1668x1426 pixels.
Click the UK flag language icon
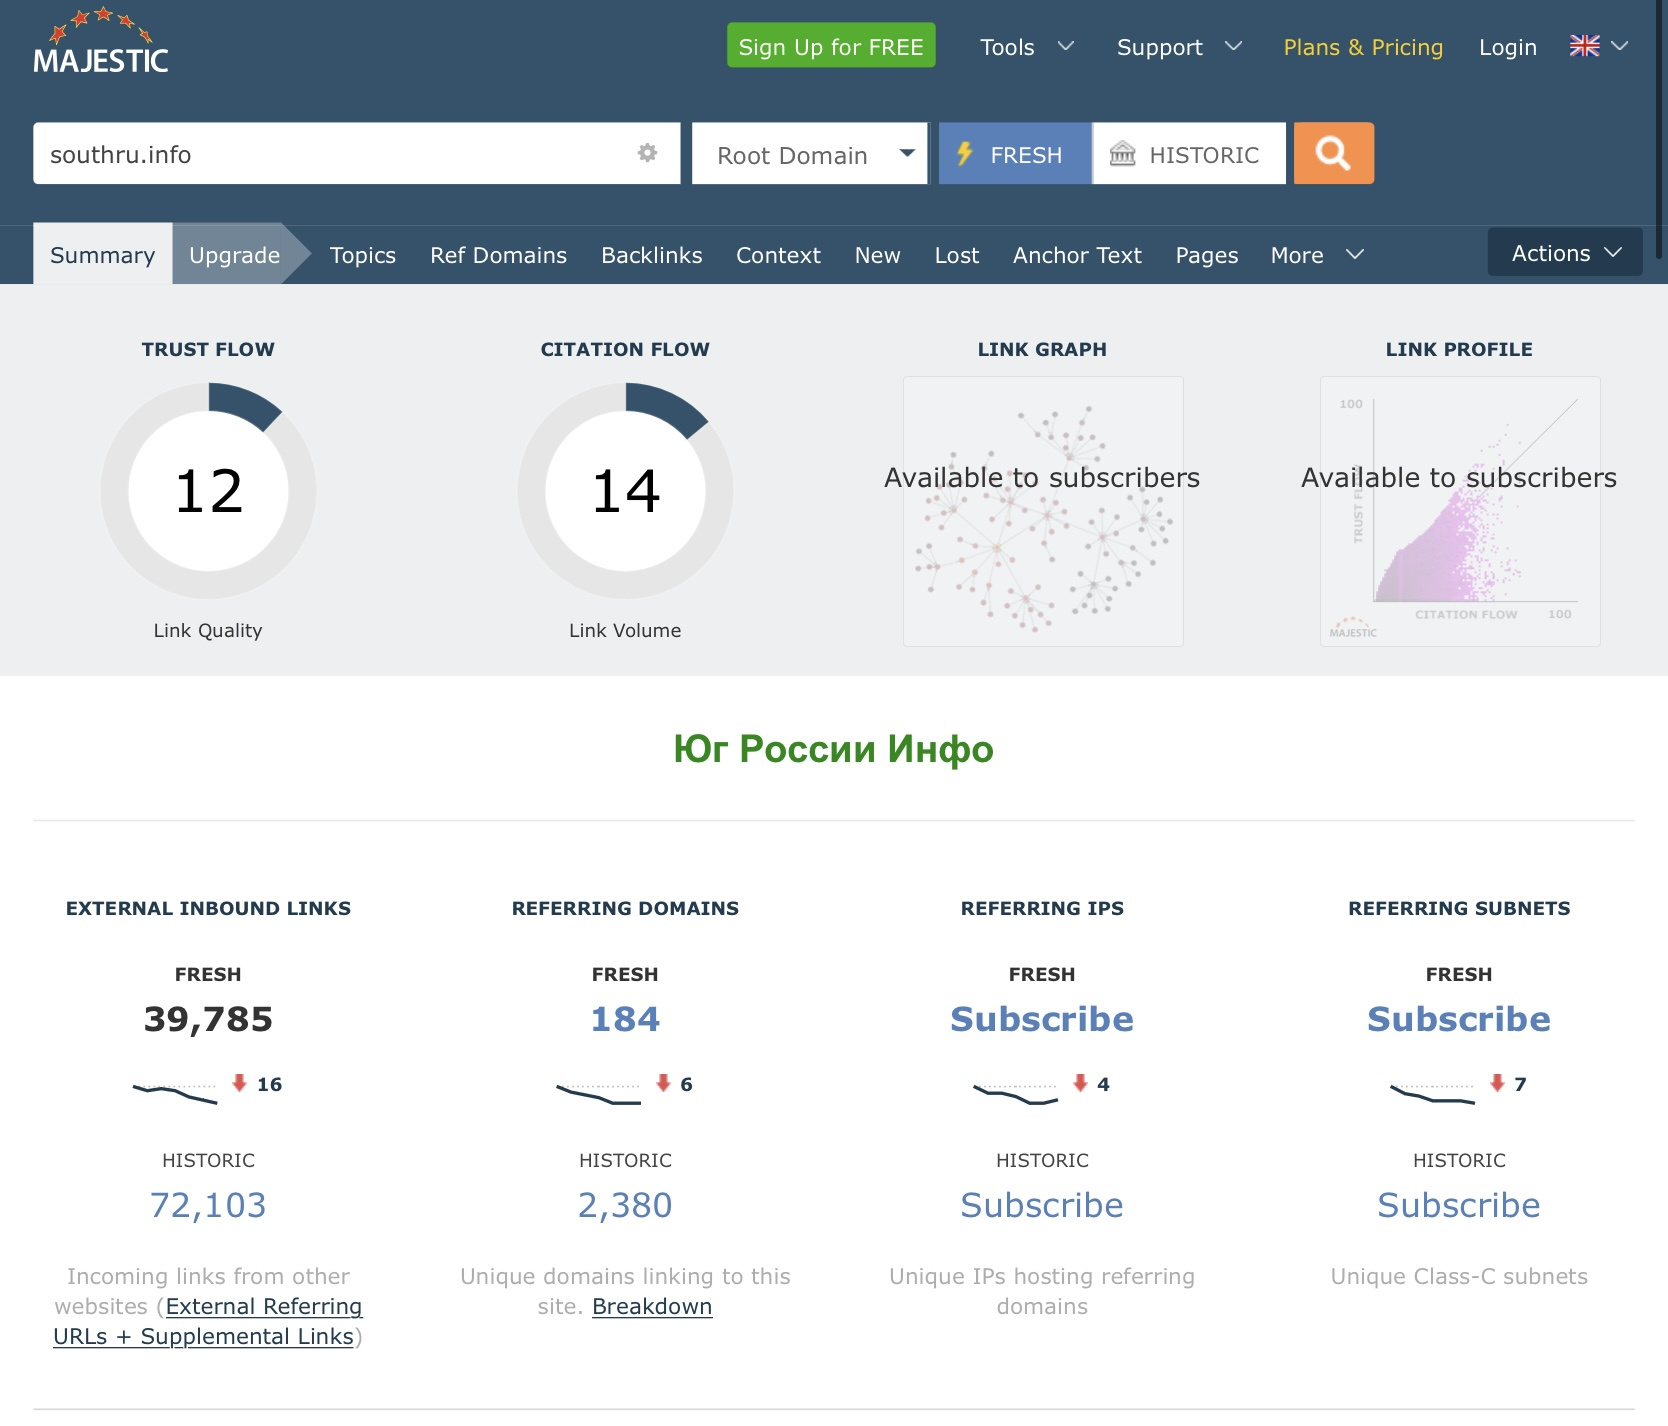(x=1584, y=46)
